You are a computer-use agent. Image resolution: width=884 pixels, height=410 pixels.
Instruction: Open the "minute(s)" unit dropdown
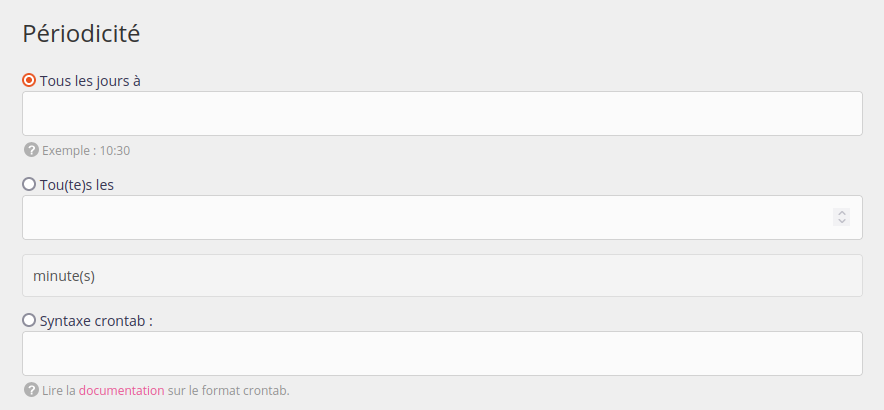click(442, 276)
